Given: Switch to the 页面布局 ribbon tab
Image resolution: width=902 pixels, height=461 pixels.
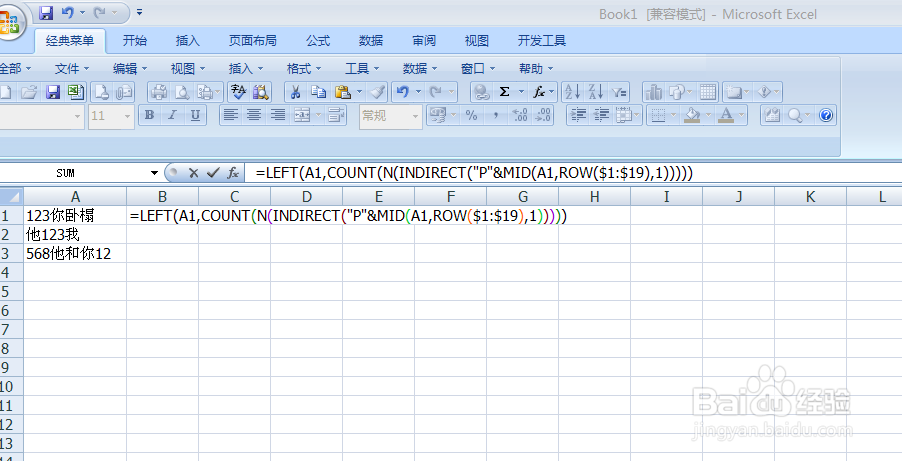Looking at the screenshot, I should [x=253, y=40].
